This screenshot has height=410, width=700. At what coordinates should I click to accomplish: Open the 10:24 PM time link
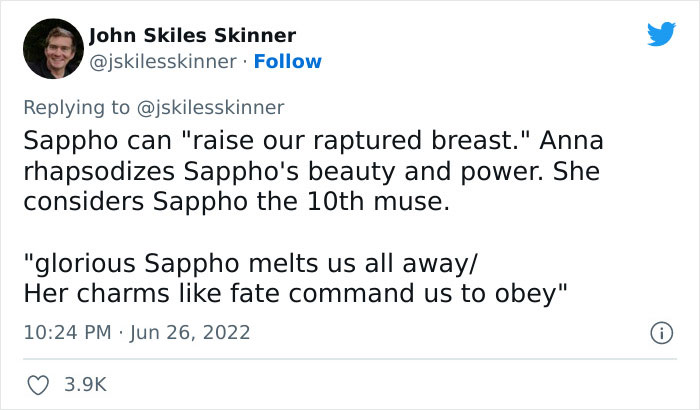pyautogui.click(x=67, y=333)
